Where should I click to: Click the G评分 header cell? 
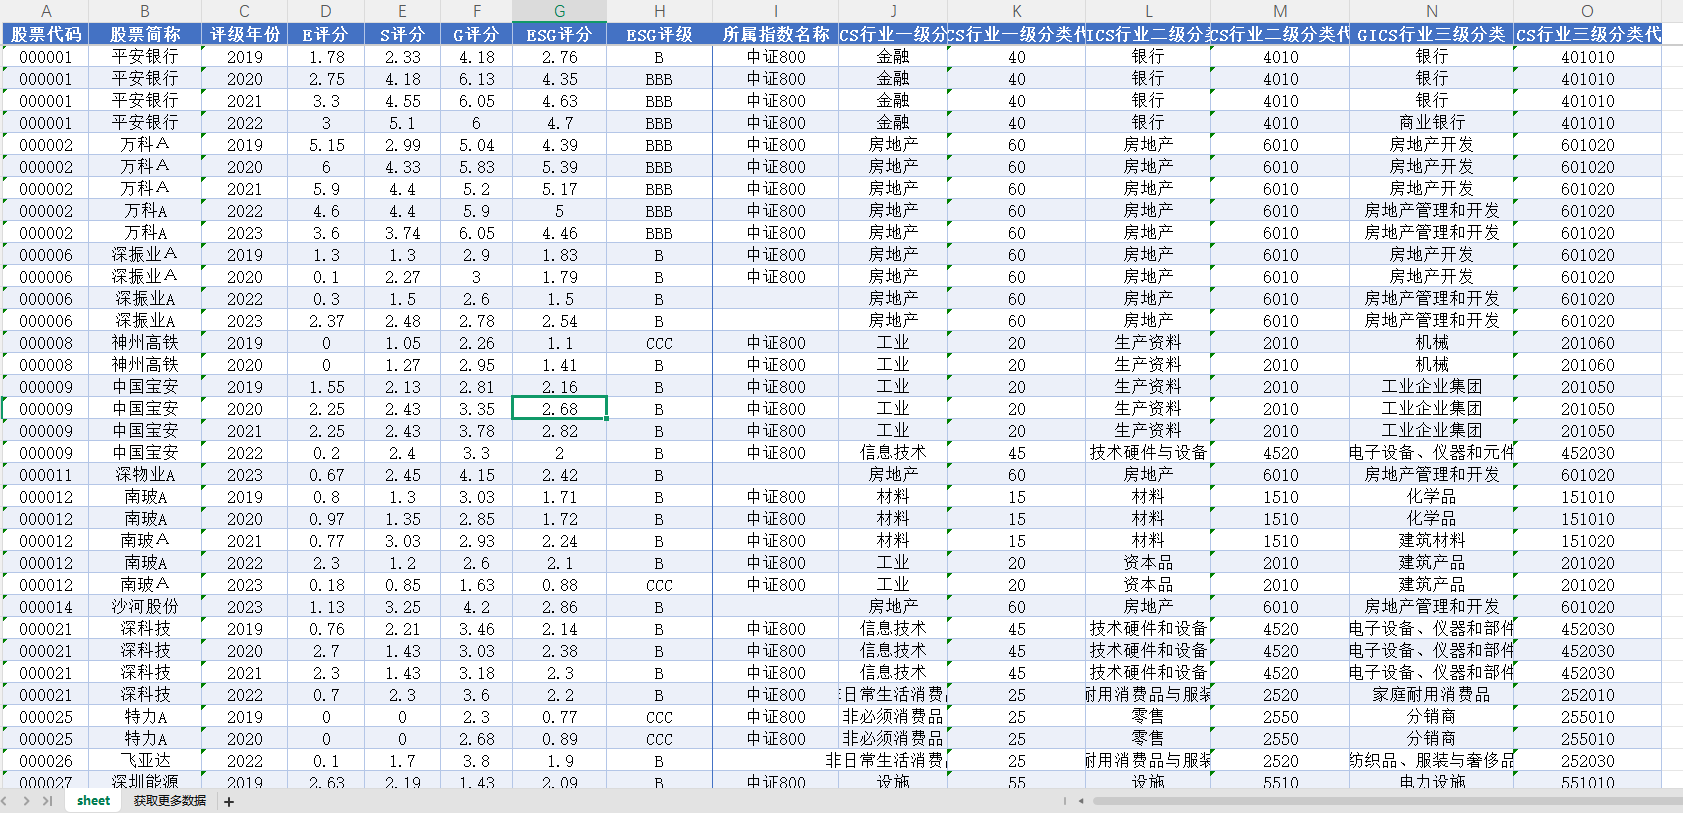476,34
